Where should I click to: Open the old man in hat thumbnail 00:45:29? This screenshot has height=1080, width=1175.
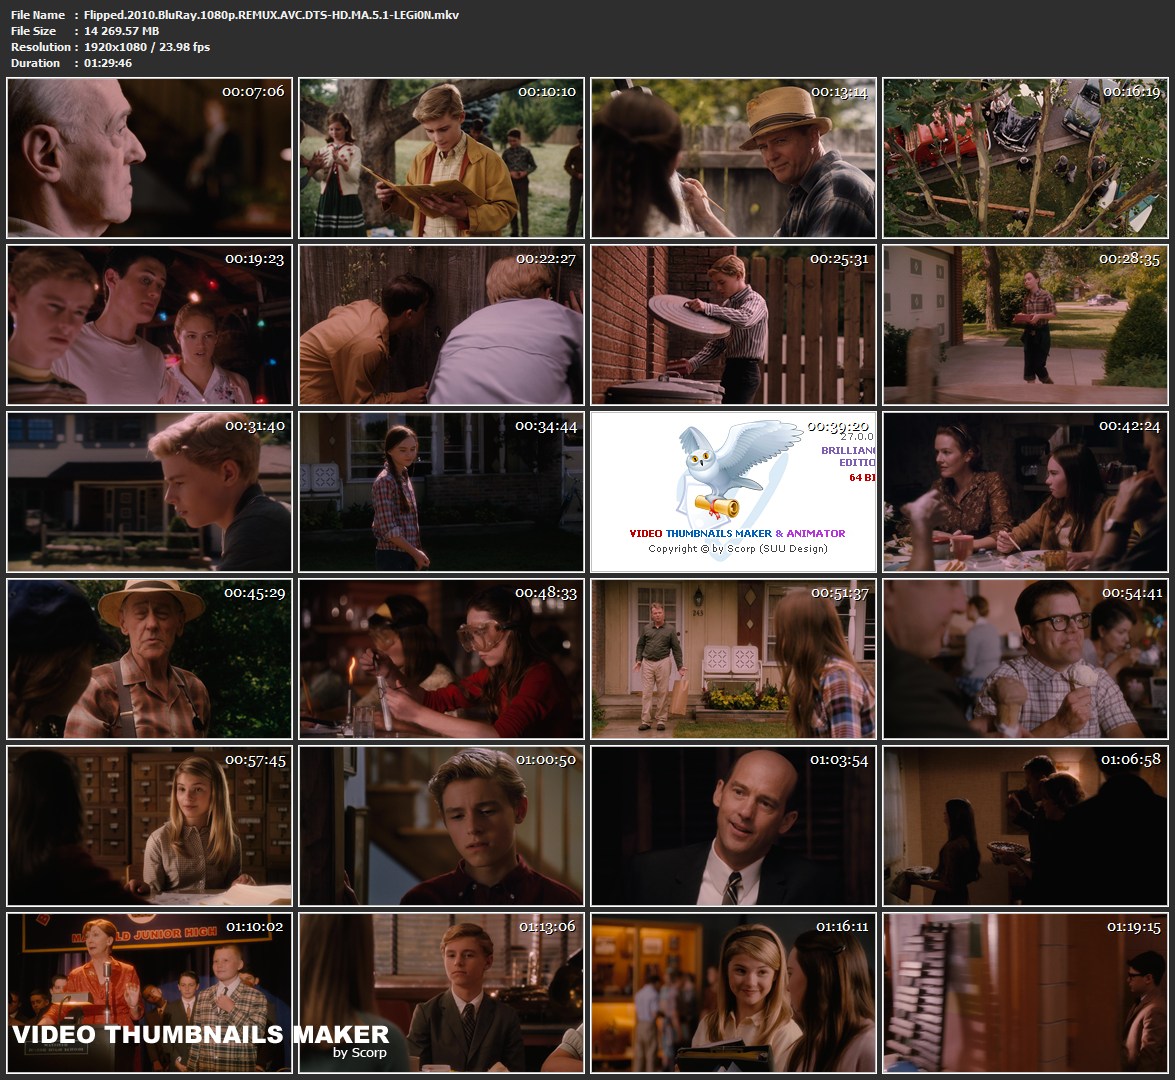click(x=149, y=658)
